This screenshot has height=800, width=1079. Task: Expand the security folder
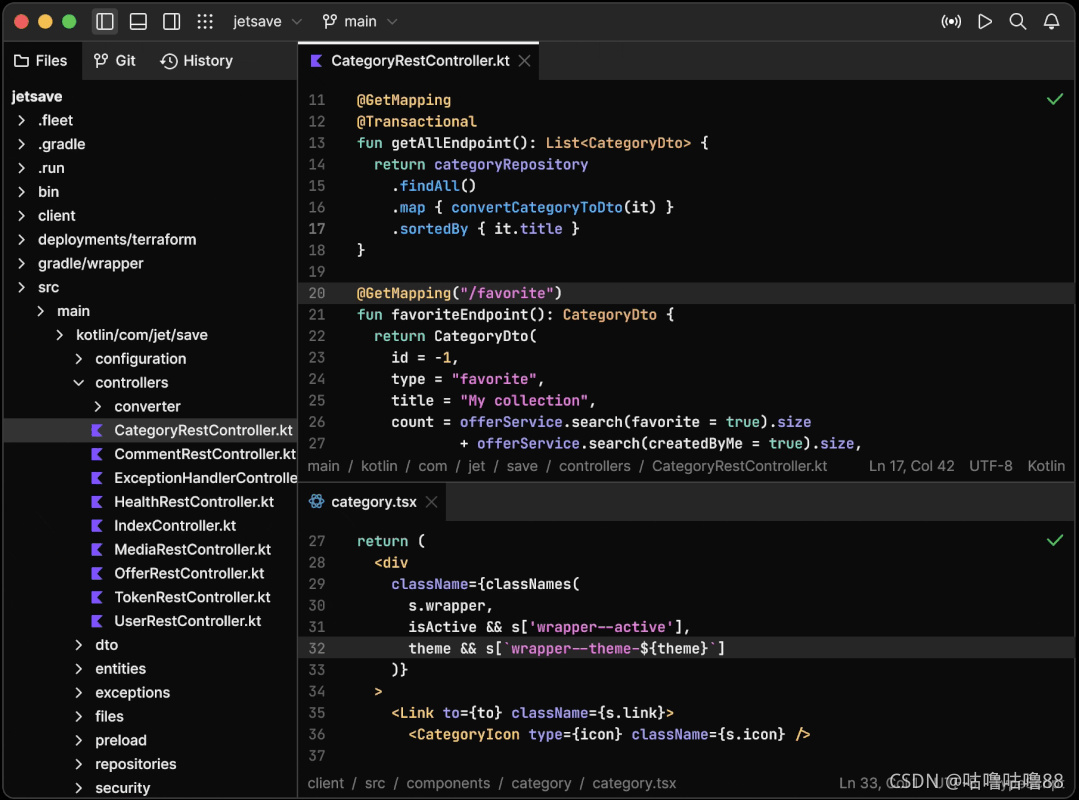[79, 788]
